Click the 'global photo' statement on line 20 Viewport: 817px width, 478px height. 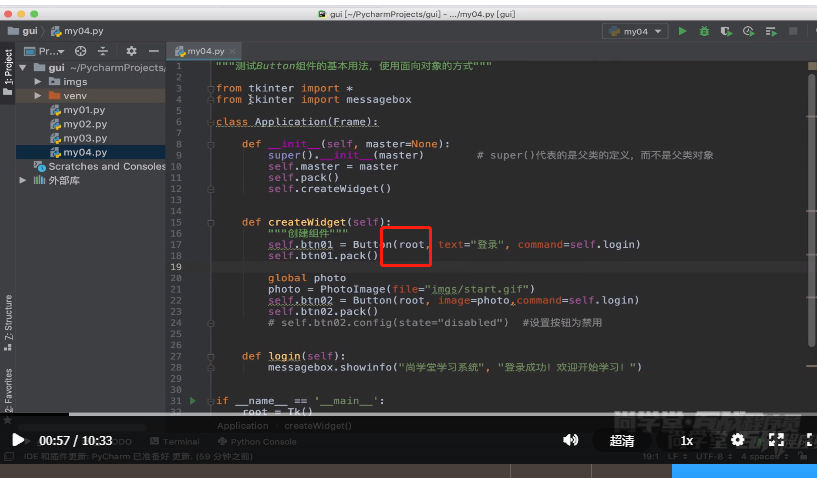coord(307,278)
